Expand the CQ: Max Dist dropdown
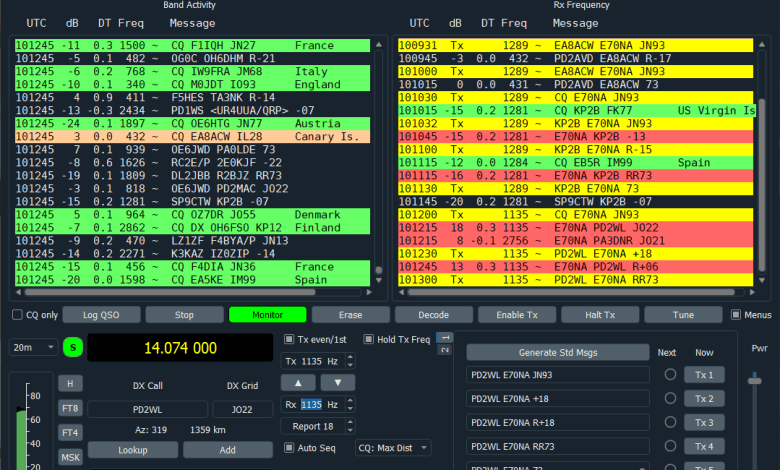 coord(393,447)
